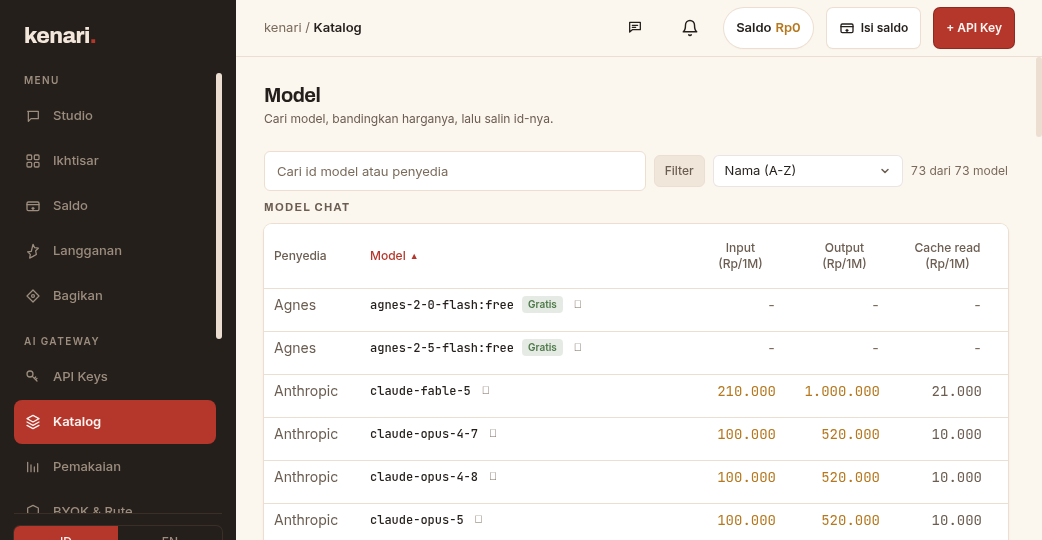Open the Nama (A-Z) sort dropdown
1042x540 pixels.
pos(807,171)
